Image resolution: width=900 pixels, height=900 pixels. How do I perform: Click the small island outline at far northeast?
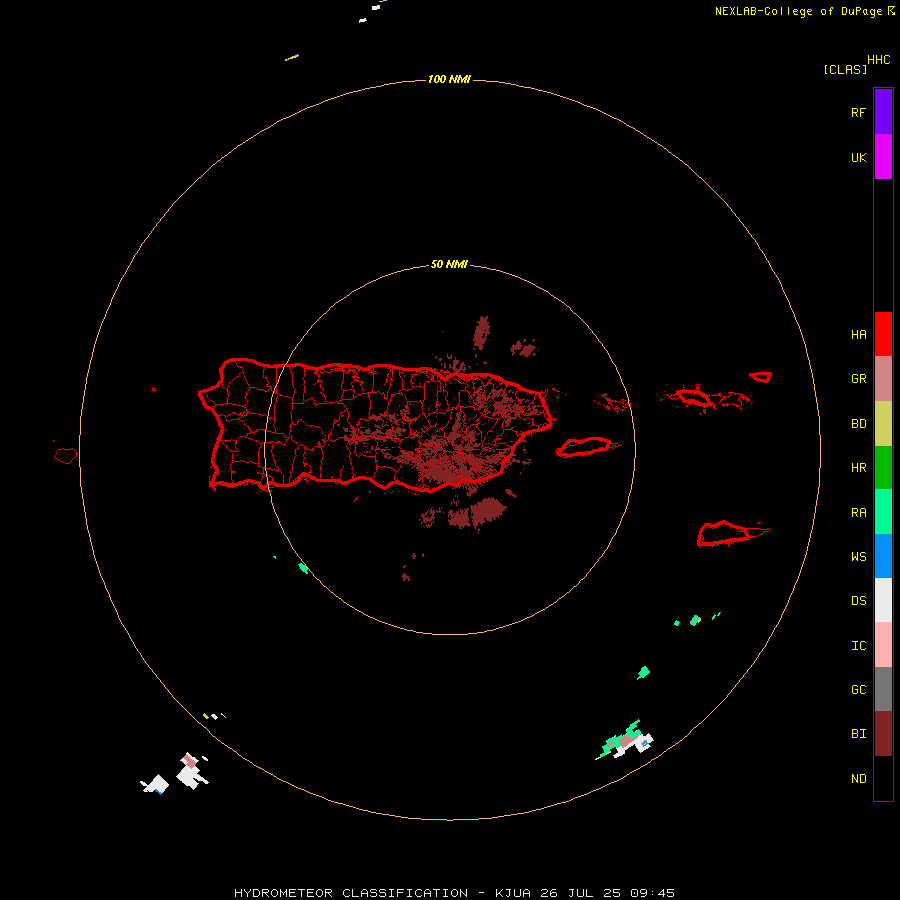point(761,377)
